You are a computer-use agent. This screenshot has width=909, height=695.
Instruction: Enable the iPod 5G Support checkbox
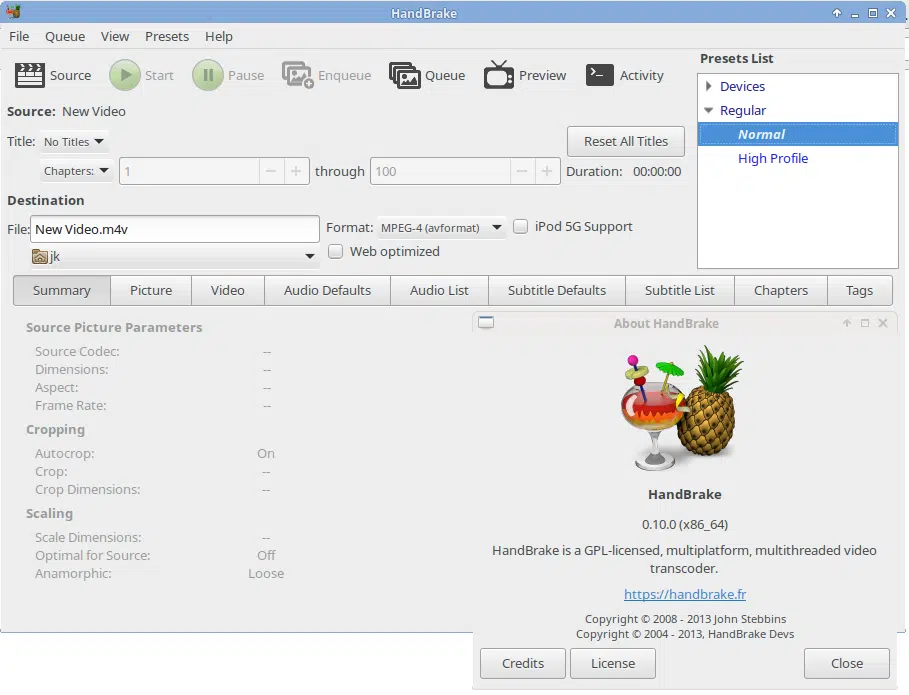521,227
